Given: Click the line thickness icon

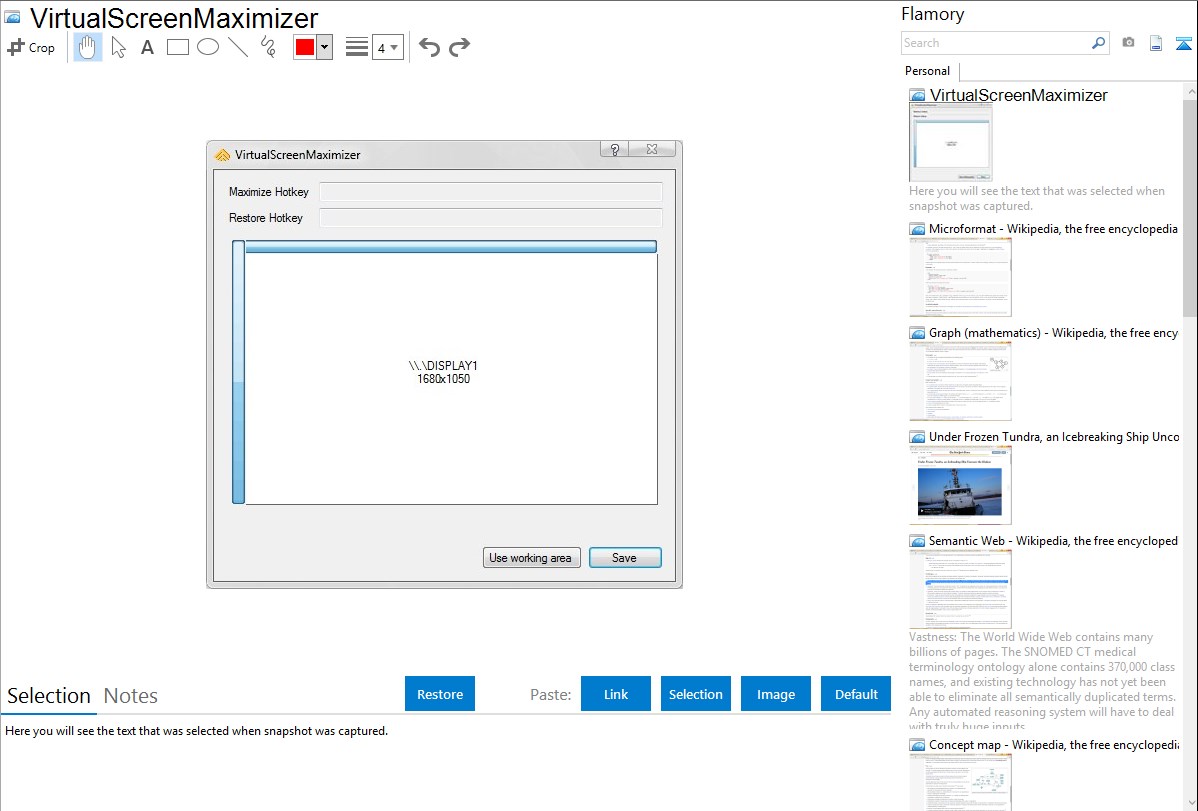Looking at the screenshot, I should 357,47.
